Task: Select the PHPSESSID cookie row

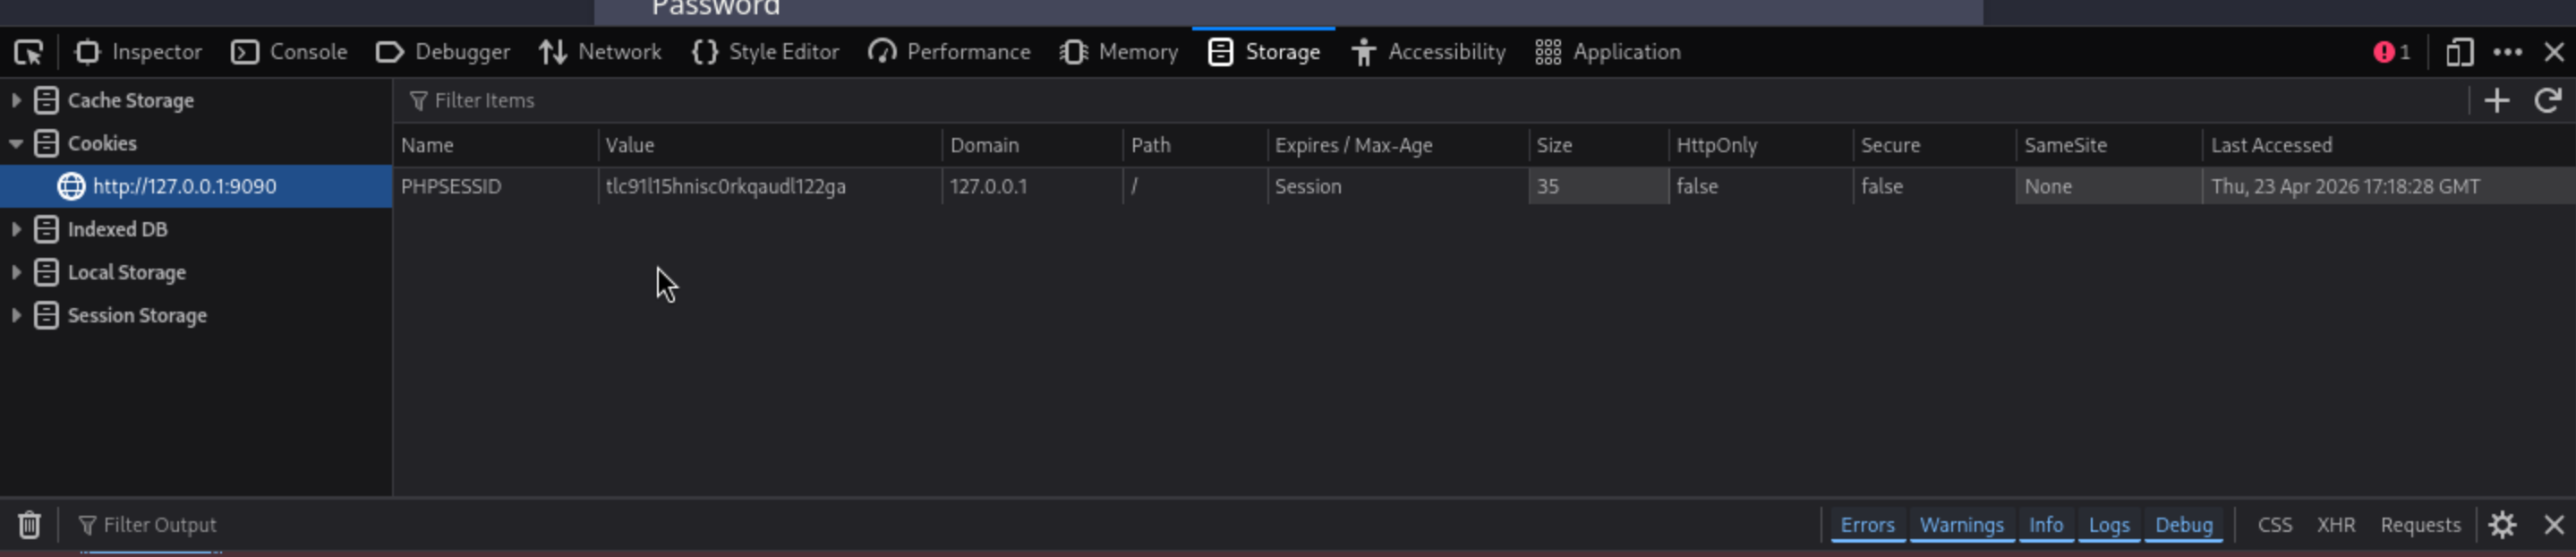Action: pyautogui.click(x=452, y=186)
